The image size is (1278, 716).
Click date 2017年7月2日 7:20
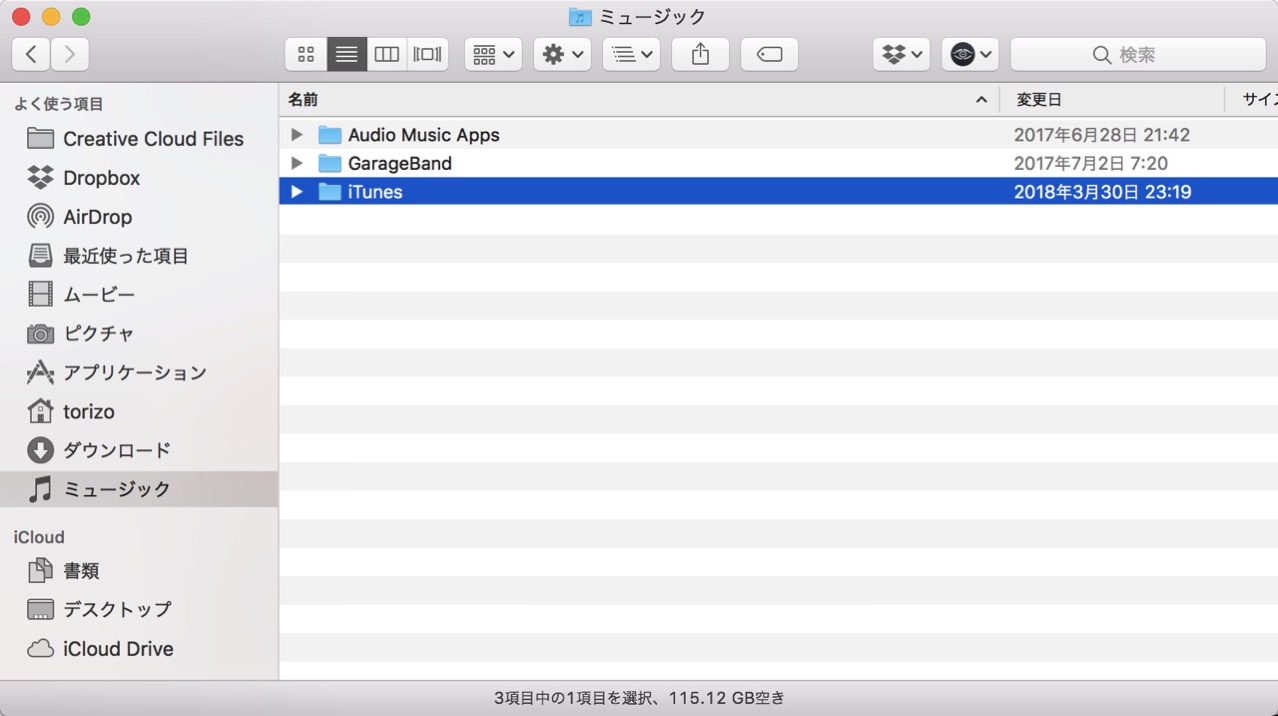click(x=1091, y=163)
